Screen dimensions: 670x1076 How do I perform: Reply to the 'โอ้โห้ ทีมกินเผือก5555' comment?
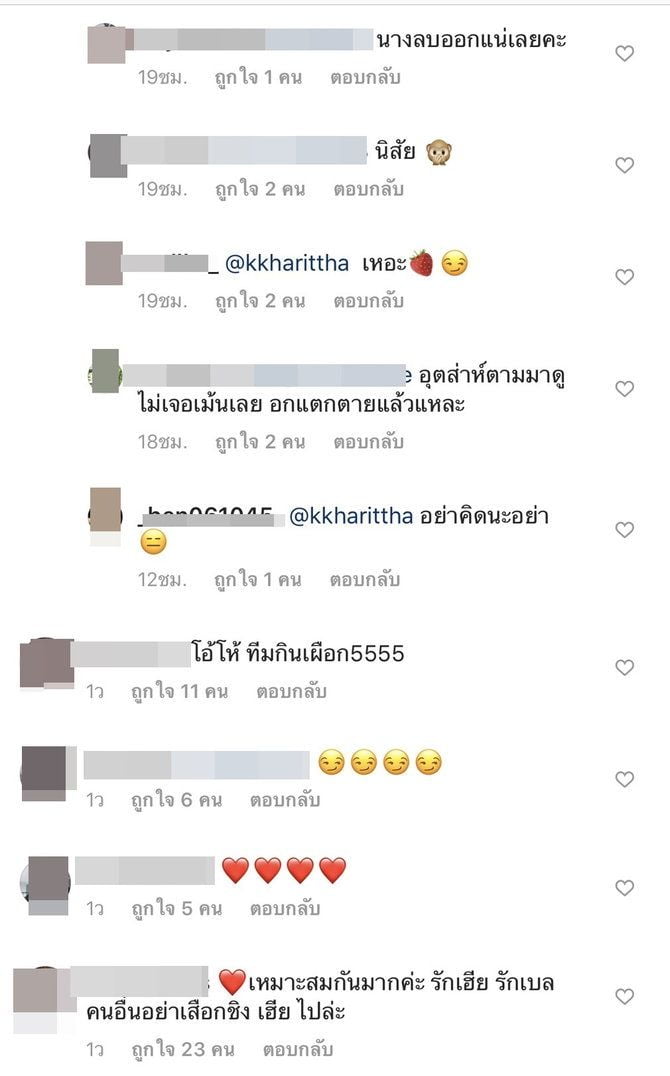tap(291, 692)
